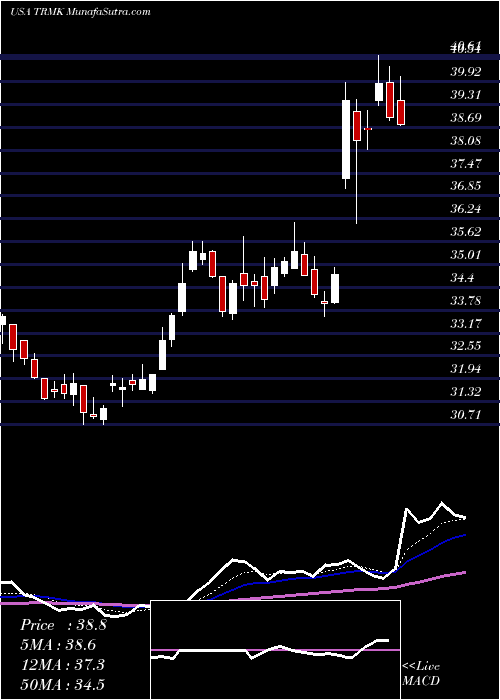
Task: Click the 33.78 price axis label
Action: click(x=466, y=300)
